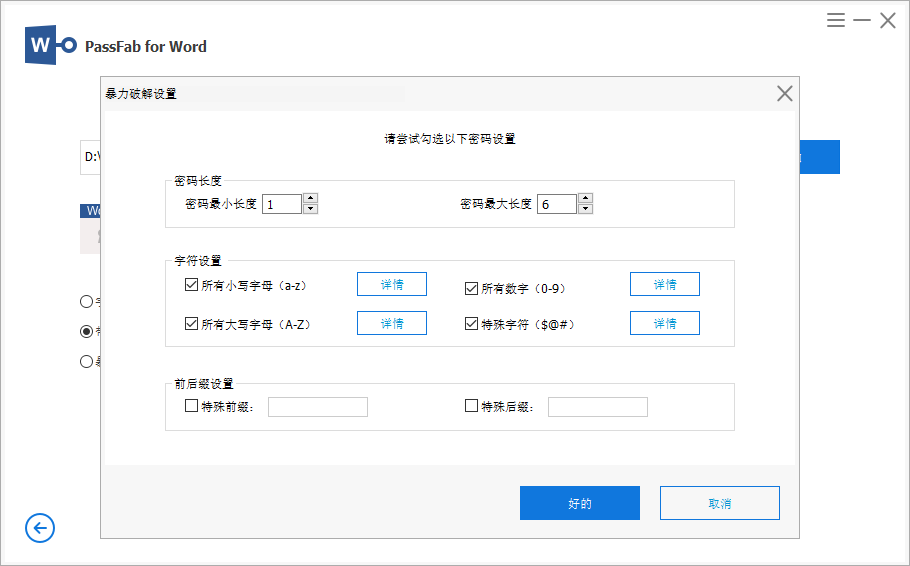Toggle 所有数字 (0-9) checkbox
The height and width of the screenshot is (566, 910).
[471, 288]
